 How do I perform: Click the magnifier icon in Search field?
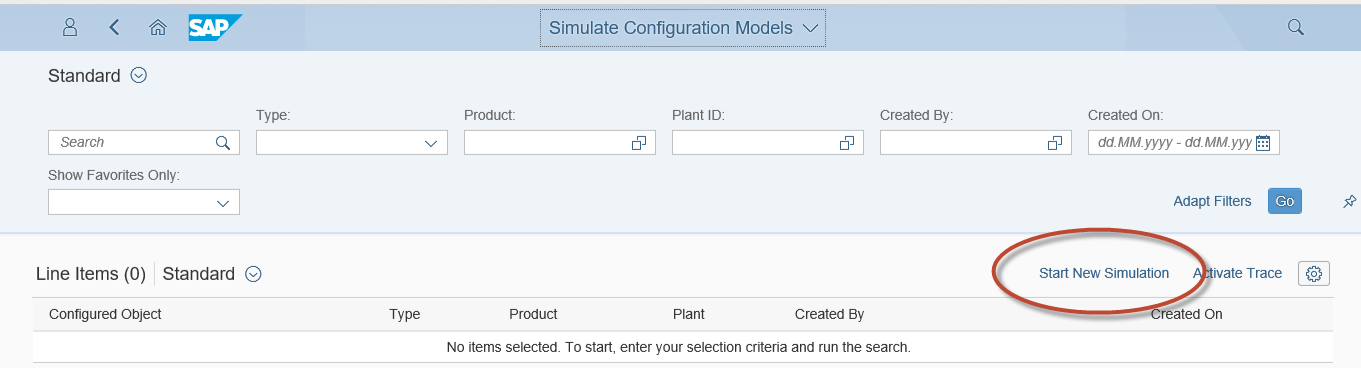tap(223, 143)
